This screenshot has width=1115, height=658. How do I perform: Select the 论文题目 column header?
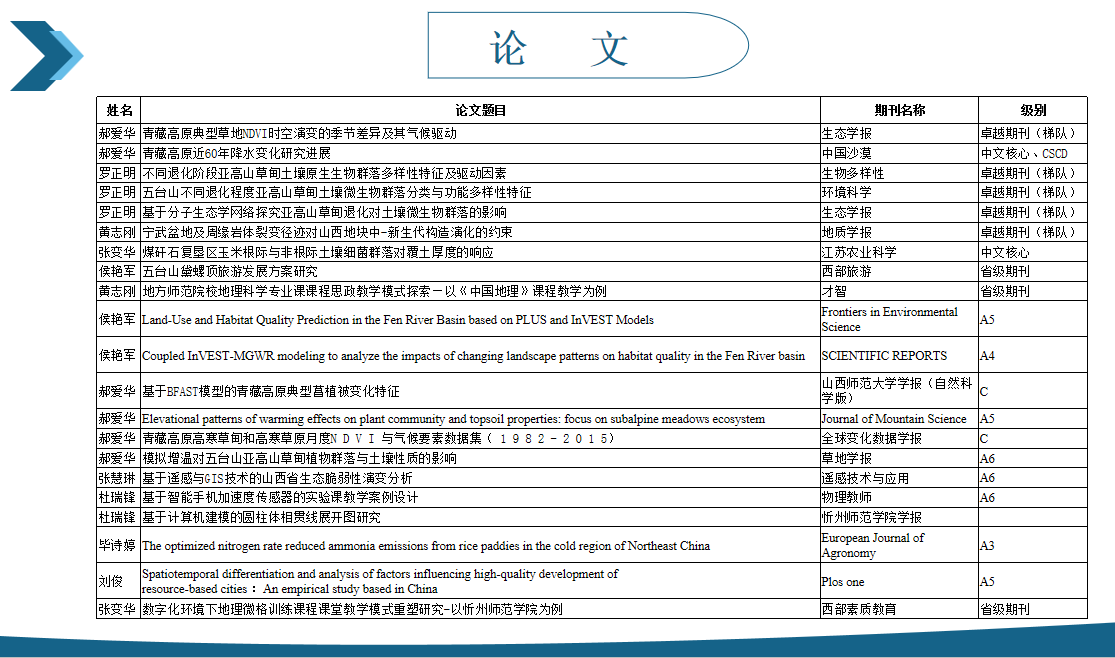pyautogui.click(x=481, y=110)
